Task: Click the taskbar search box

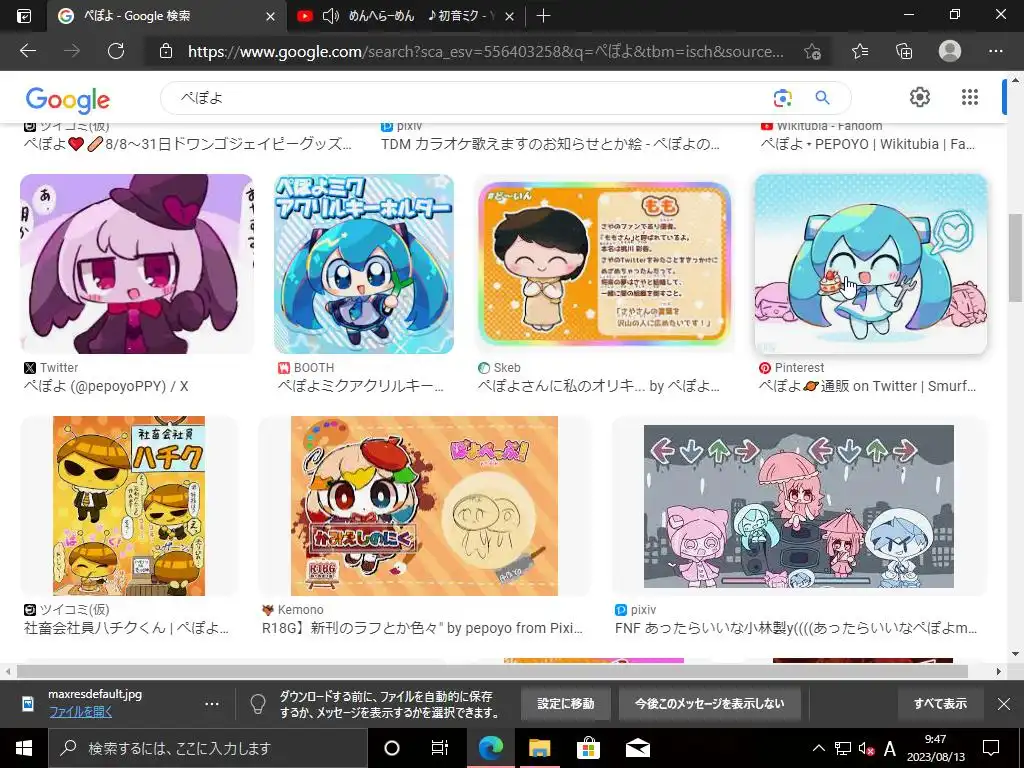Action: tap(208, 748)
